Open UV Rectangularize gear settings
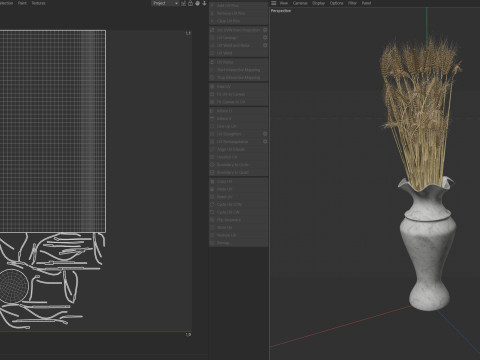Screen dimensions: 480x360 click(x=265, y=142)
